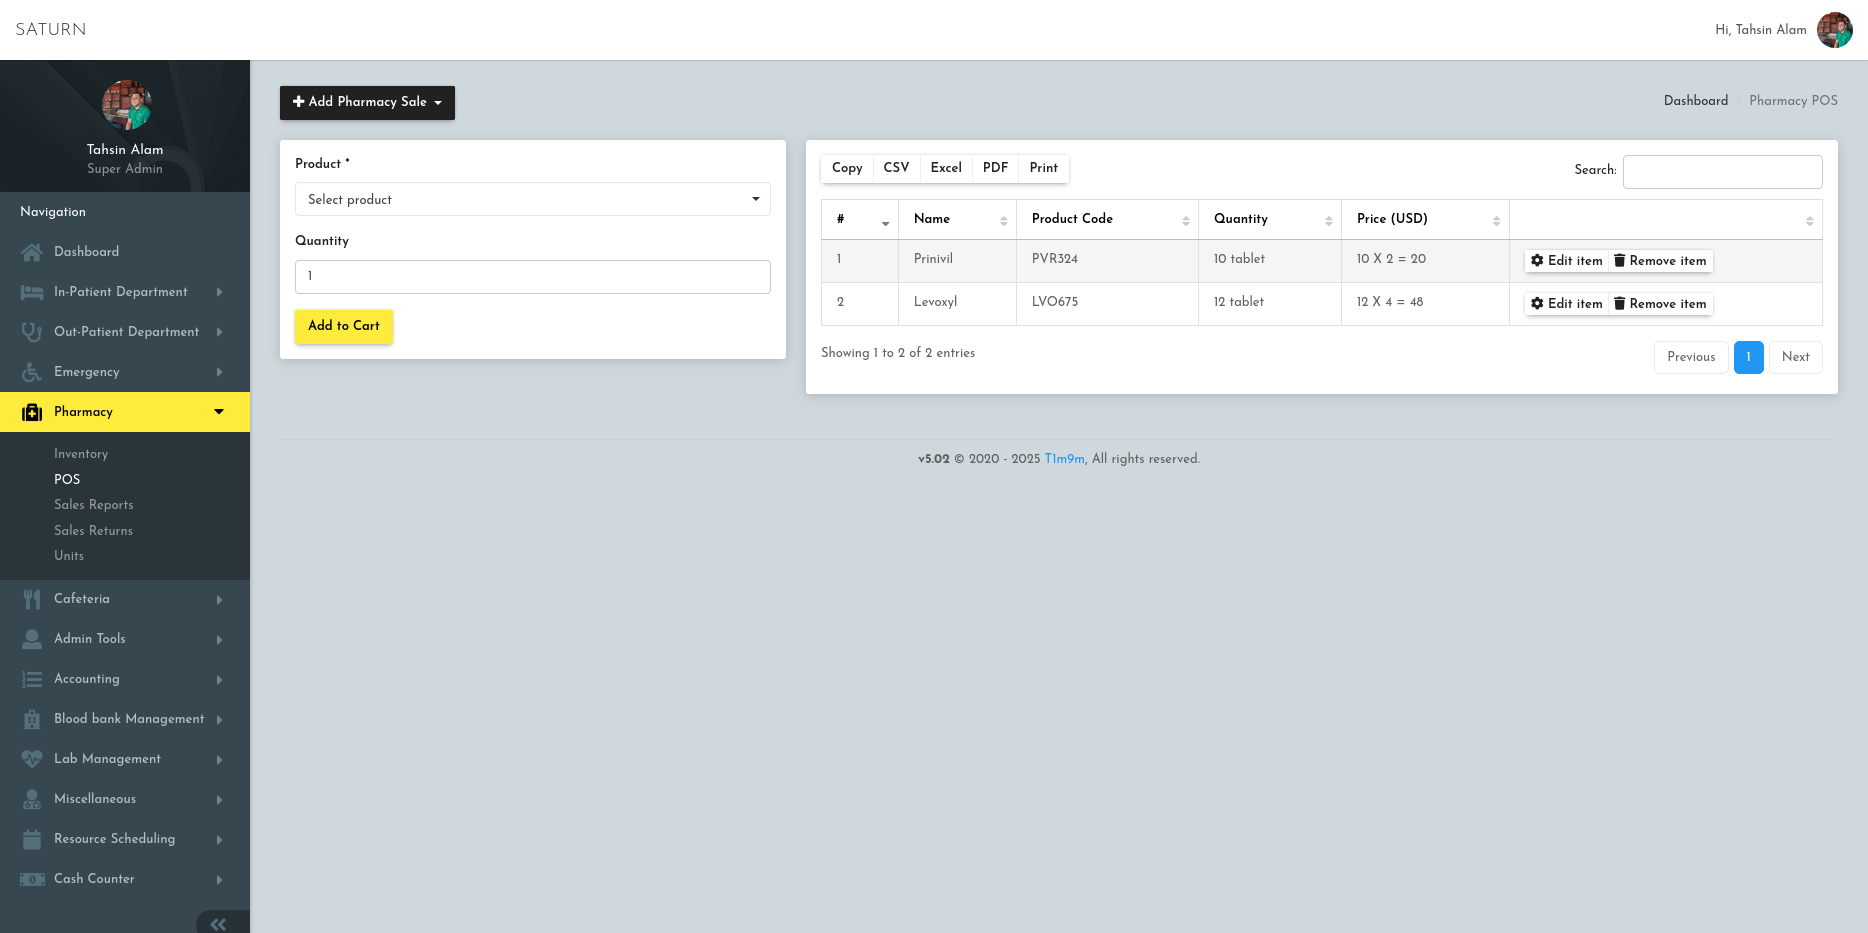
Task: Expand the Add Pharmacy Sale dropdown
Action: click(367, 102)
